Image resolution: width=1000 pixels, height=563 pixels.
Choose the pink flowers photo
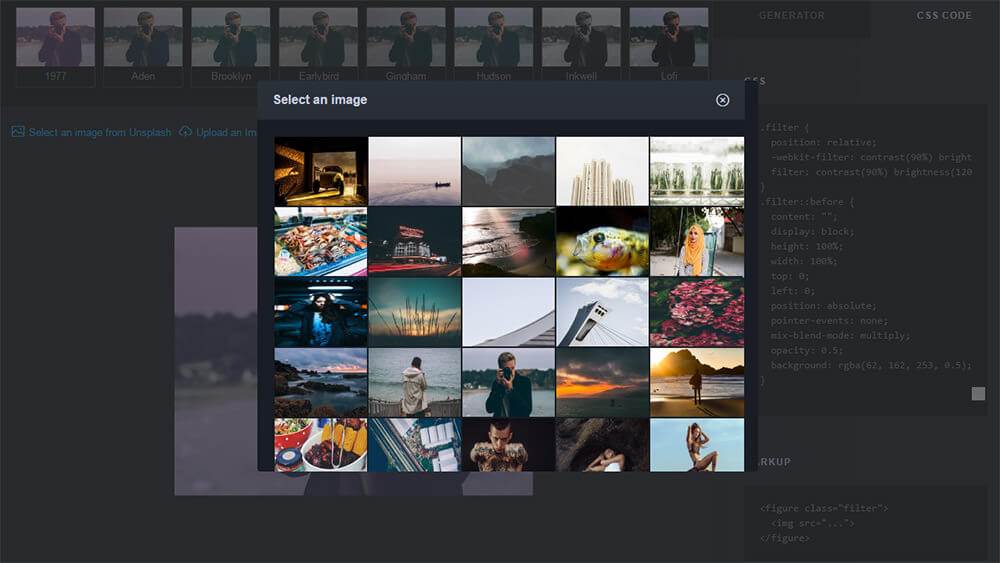click(696, 312)
